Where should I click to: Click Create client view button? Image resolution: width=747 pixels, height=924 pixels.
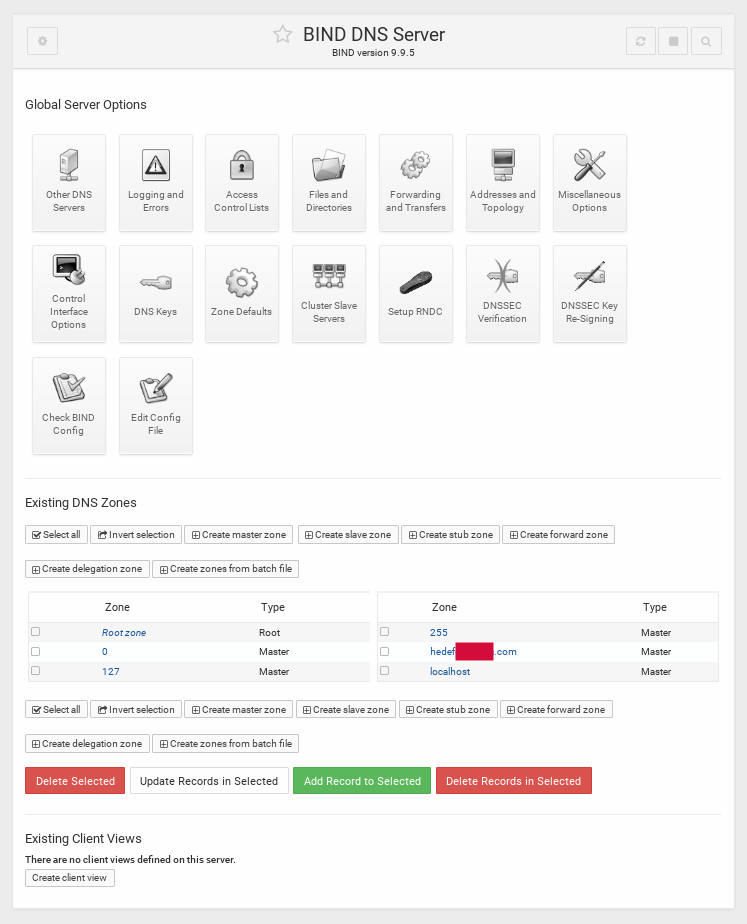70,878
